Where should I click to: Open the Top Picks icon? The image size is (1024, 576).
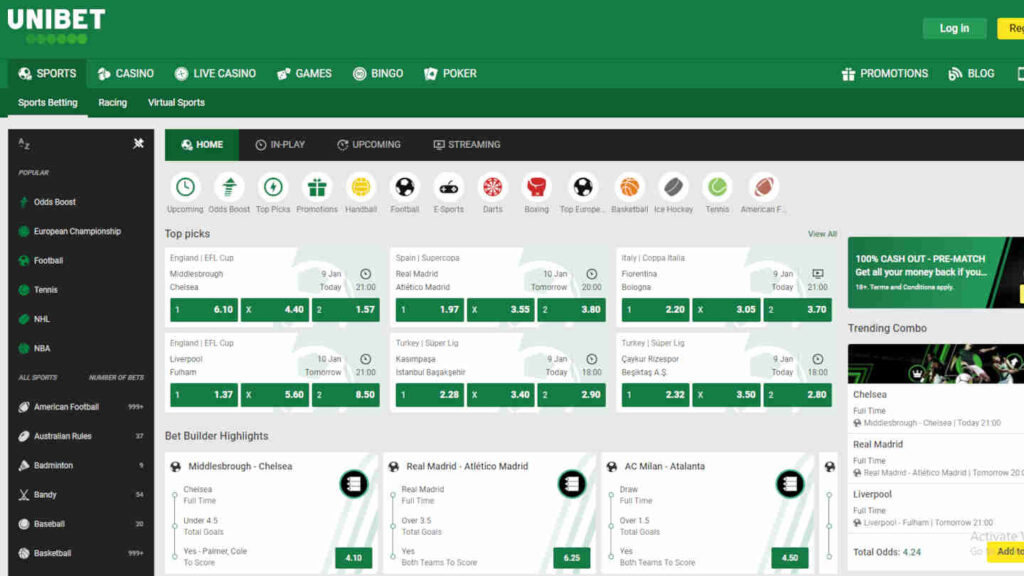point(273,187)
